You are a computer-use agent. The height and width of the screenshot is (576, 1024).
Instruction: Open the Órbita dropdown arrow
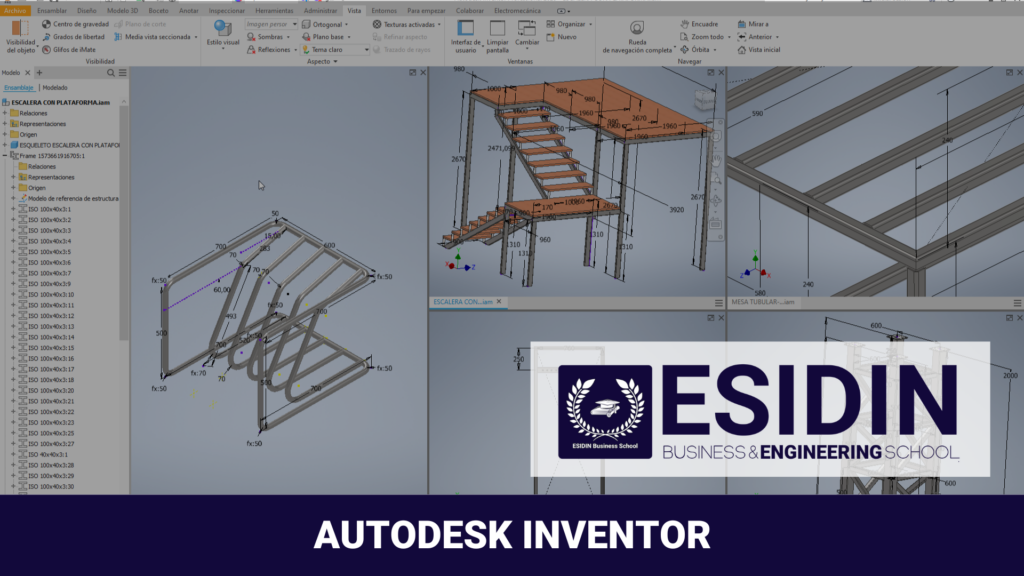(x=715, y=50)
